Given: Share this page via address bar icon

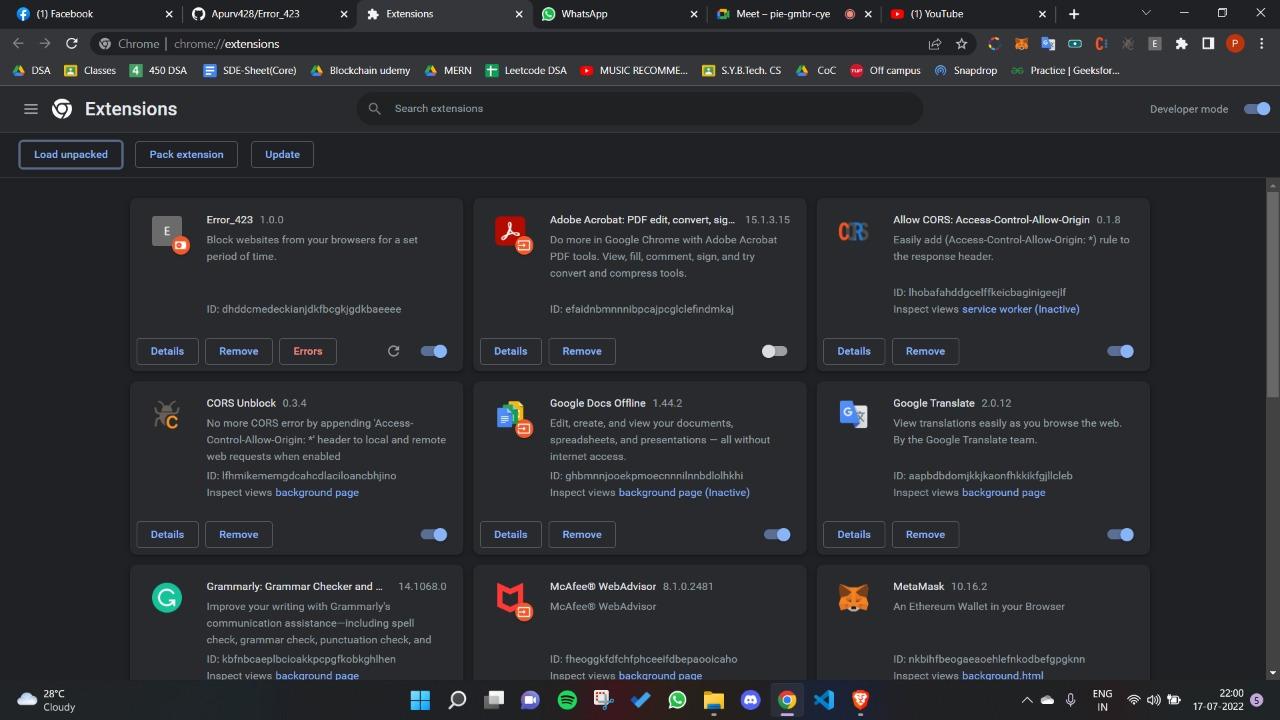Looking at the screenshot, I should pyautogui.click(x=934, y=43).
